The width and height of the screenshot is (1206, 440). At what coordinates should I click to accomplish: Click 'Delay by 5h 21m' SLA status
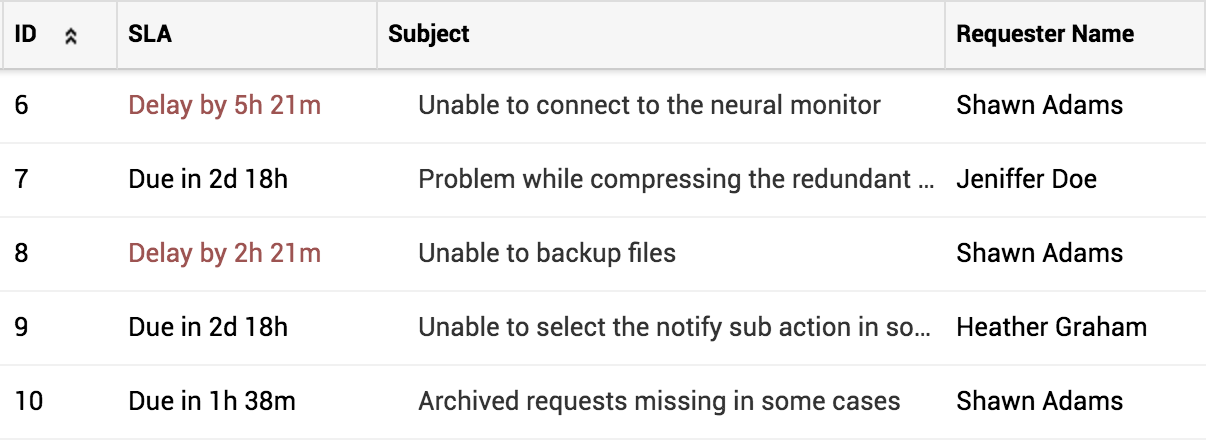pyautogui.click(x=224, y=105)
